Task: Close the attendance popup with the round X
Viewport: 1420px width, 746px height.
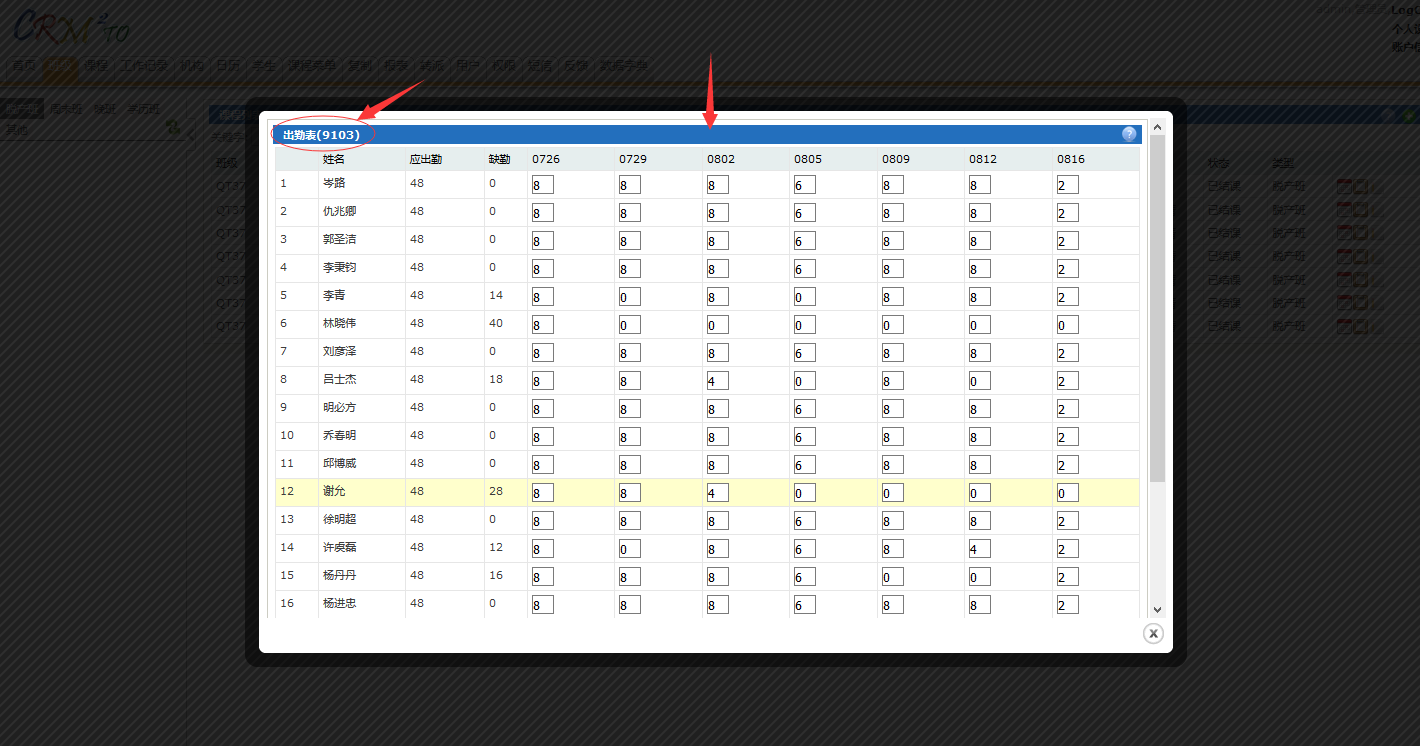Action: pos(1153,633)
